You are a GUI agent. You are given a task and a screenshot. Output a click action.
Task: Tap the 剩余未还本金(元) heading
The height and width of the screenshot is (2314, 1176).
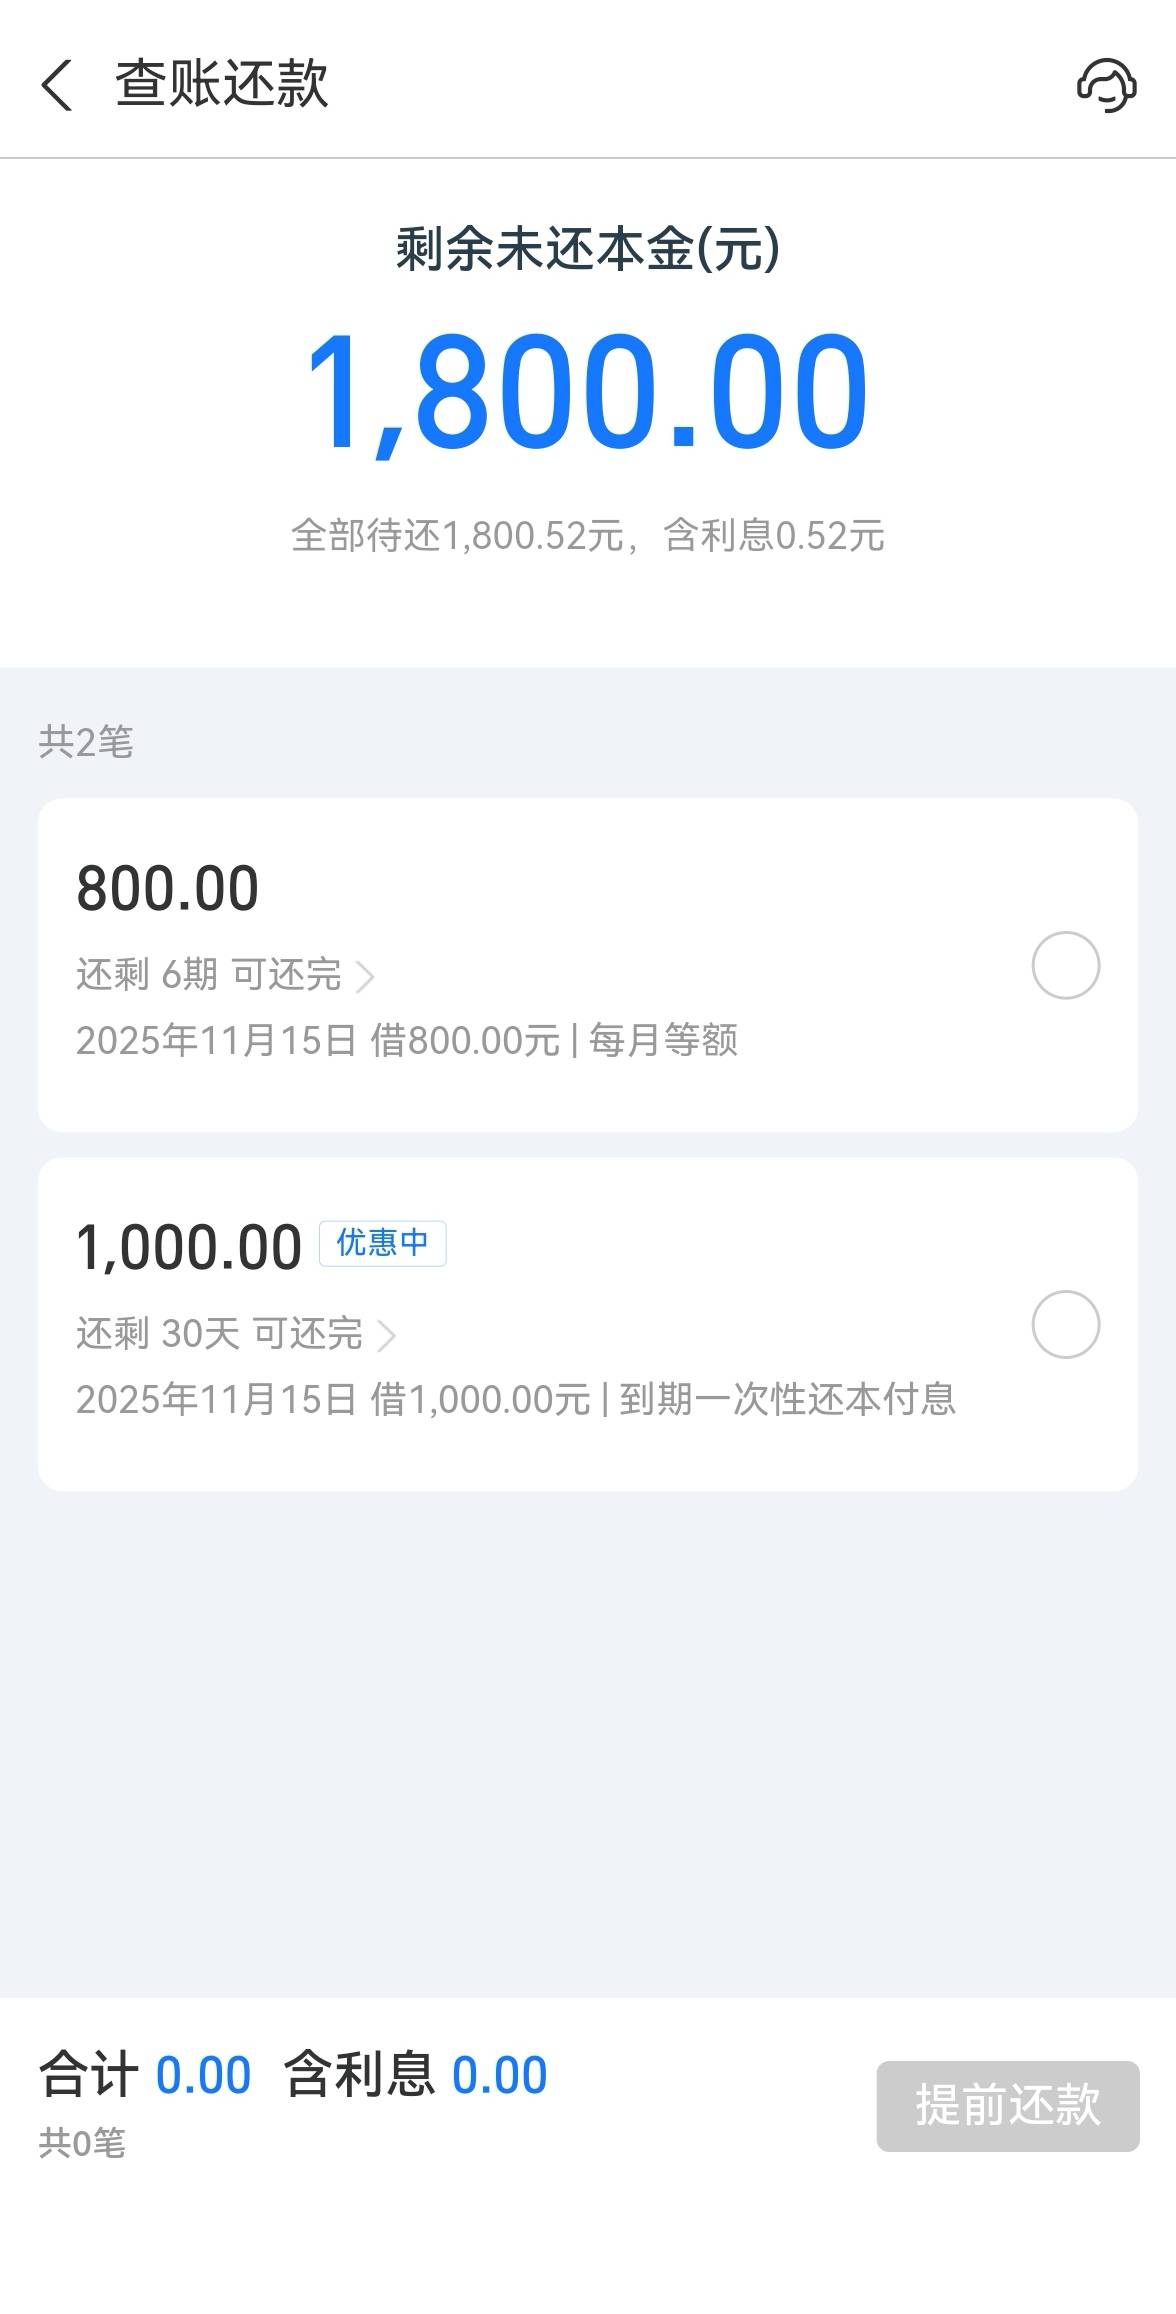tap(587, 249)
